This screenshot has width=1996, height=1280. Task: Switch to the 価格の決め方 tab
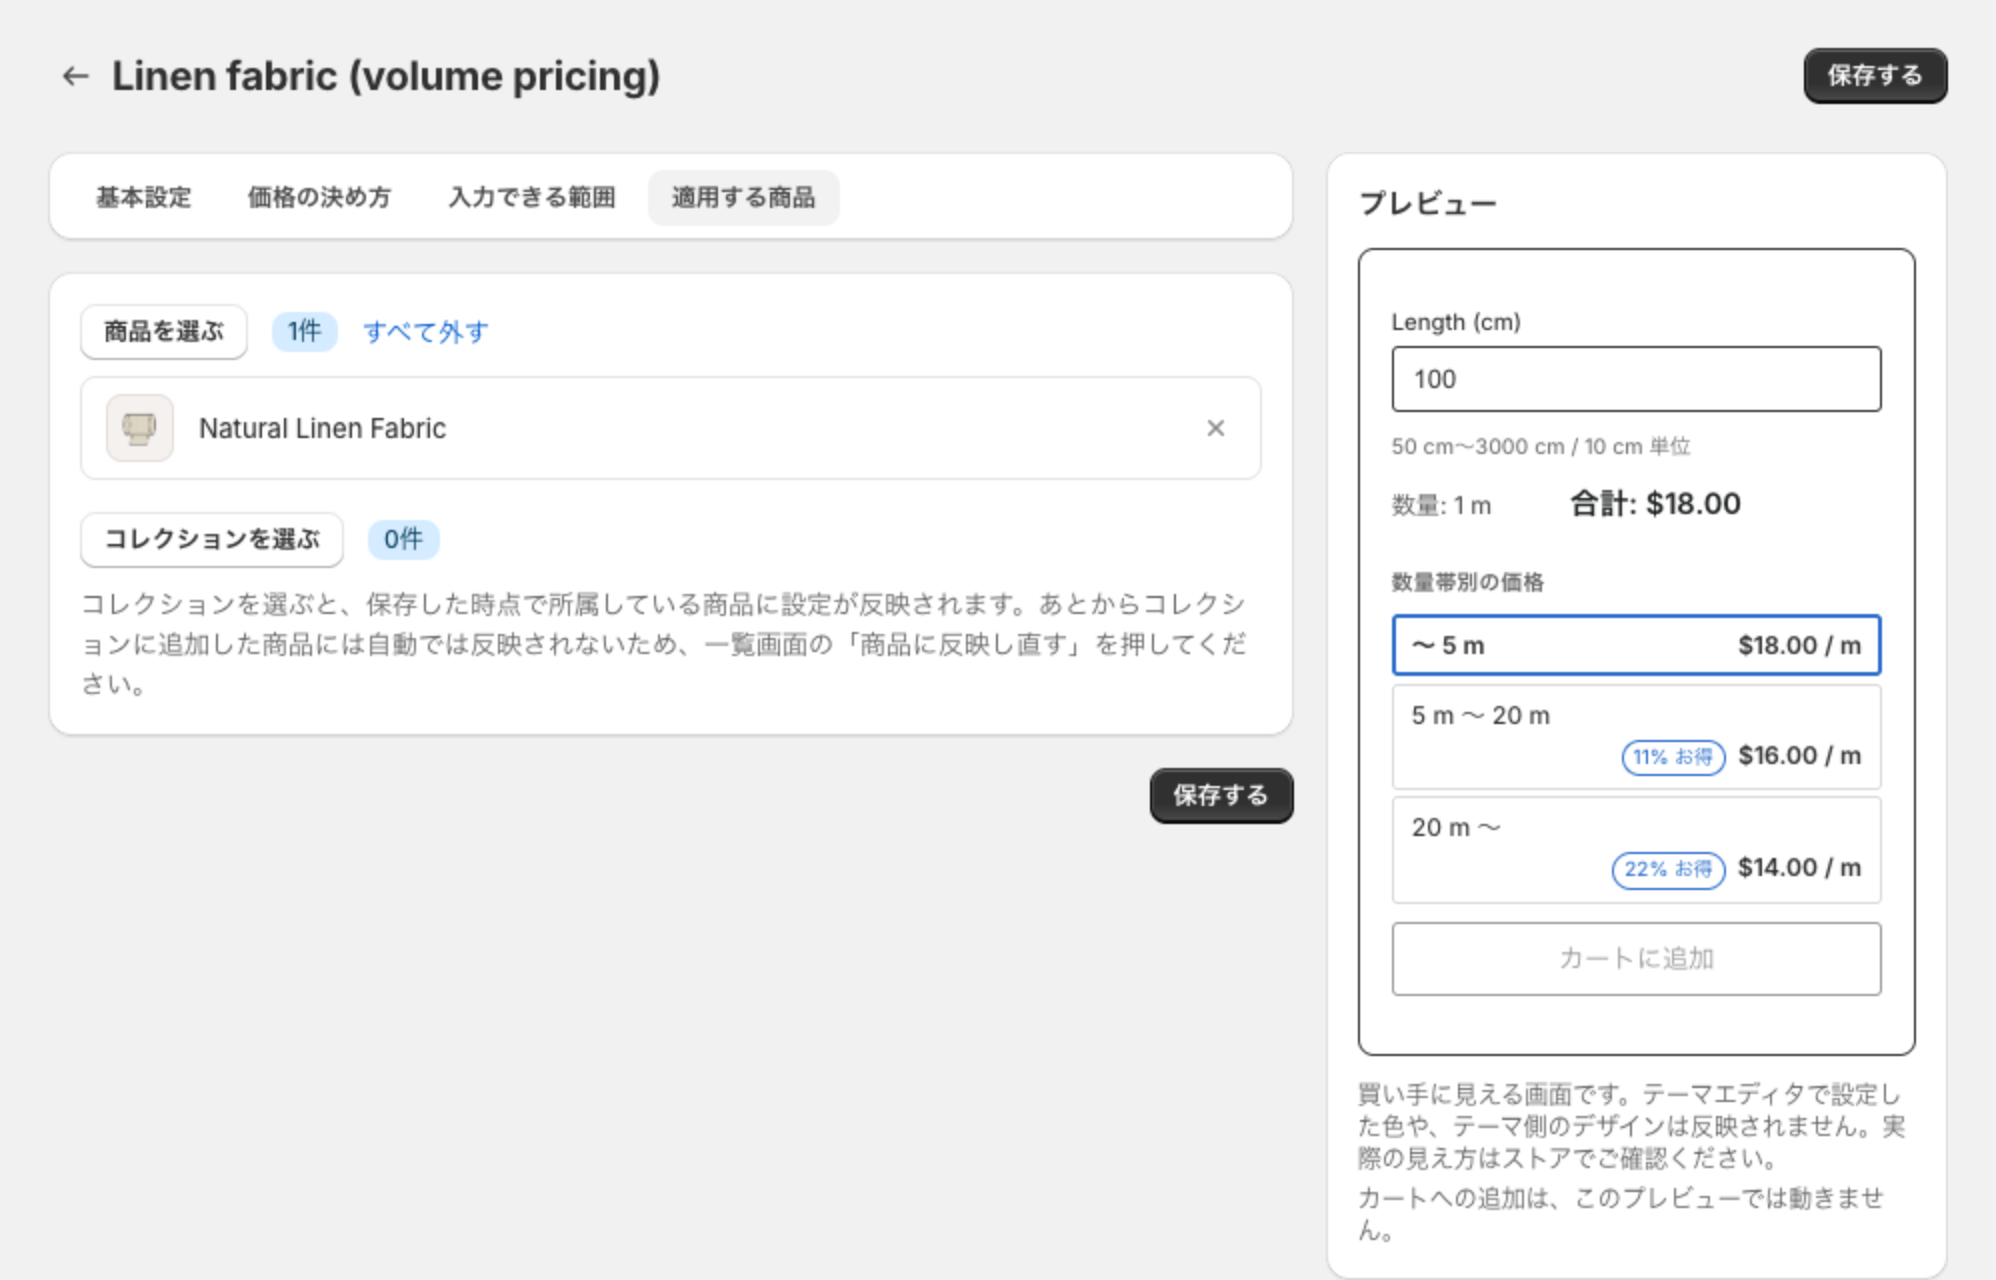(319, 197)
